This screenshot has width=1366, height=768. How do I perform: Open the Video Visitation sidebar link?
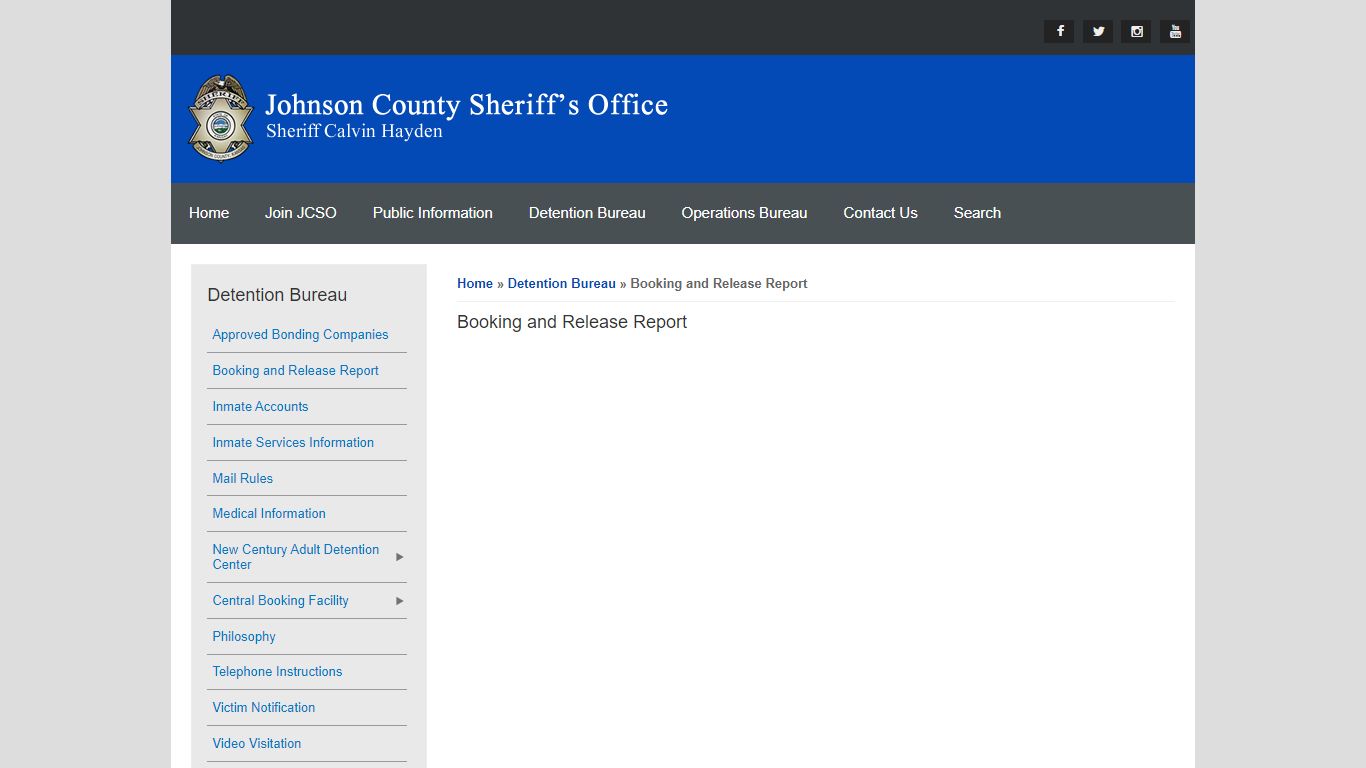tap(256, 744)
